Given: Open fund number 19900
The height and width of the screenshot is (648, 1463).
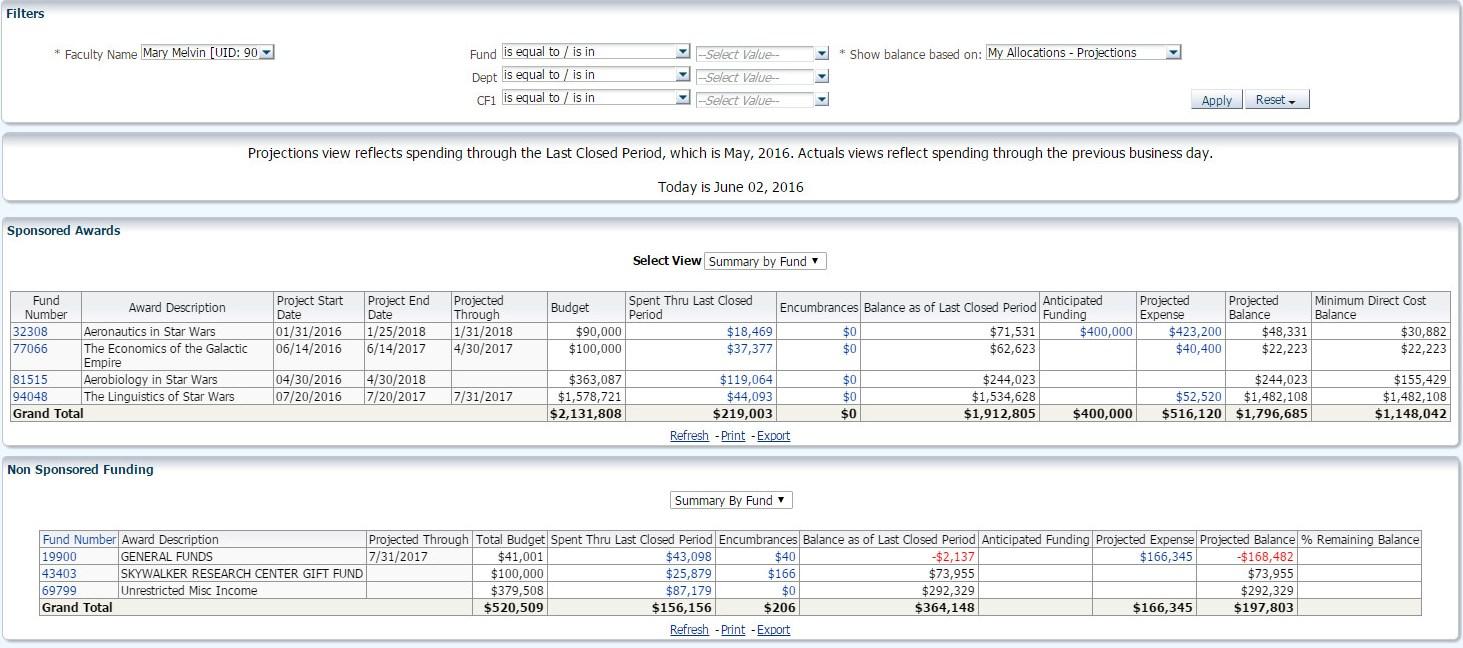Looking at the screenshot, I should [59, 557].
